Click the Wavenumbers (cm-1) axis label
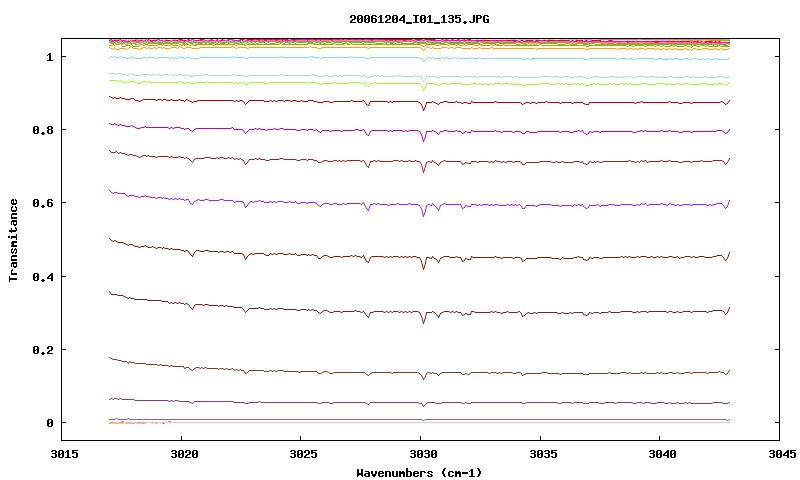 419,473
